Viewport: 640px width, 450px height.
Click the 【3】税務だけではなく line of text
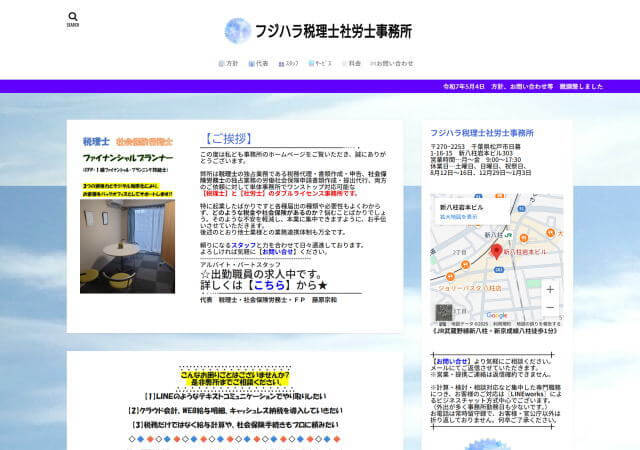pos(235,425)
